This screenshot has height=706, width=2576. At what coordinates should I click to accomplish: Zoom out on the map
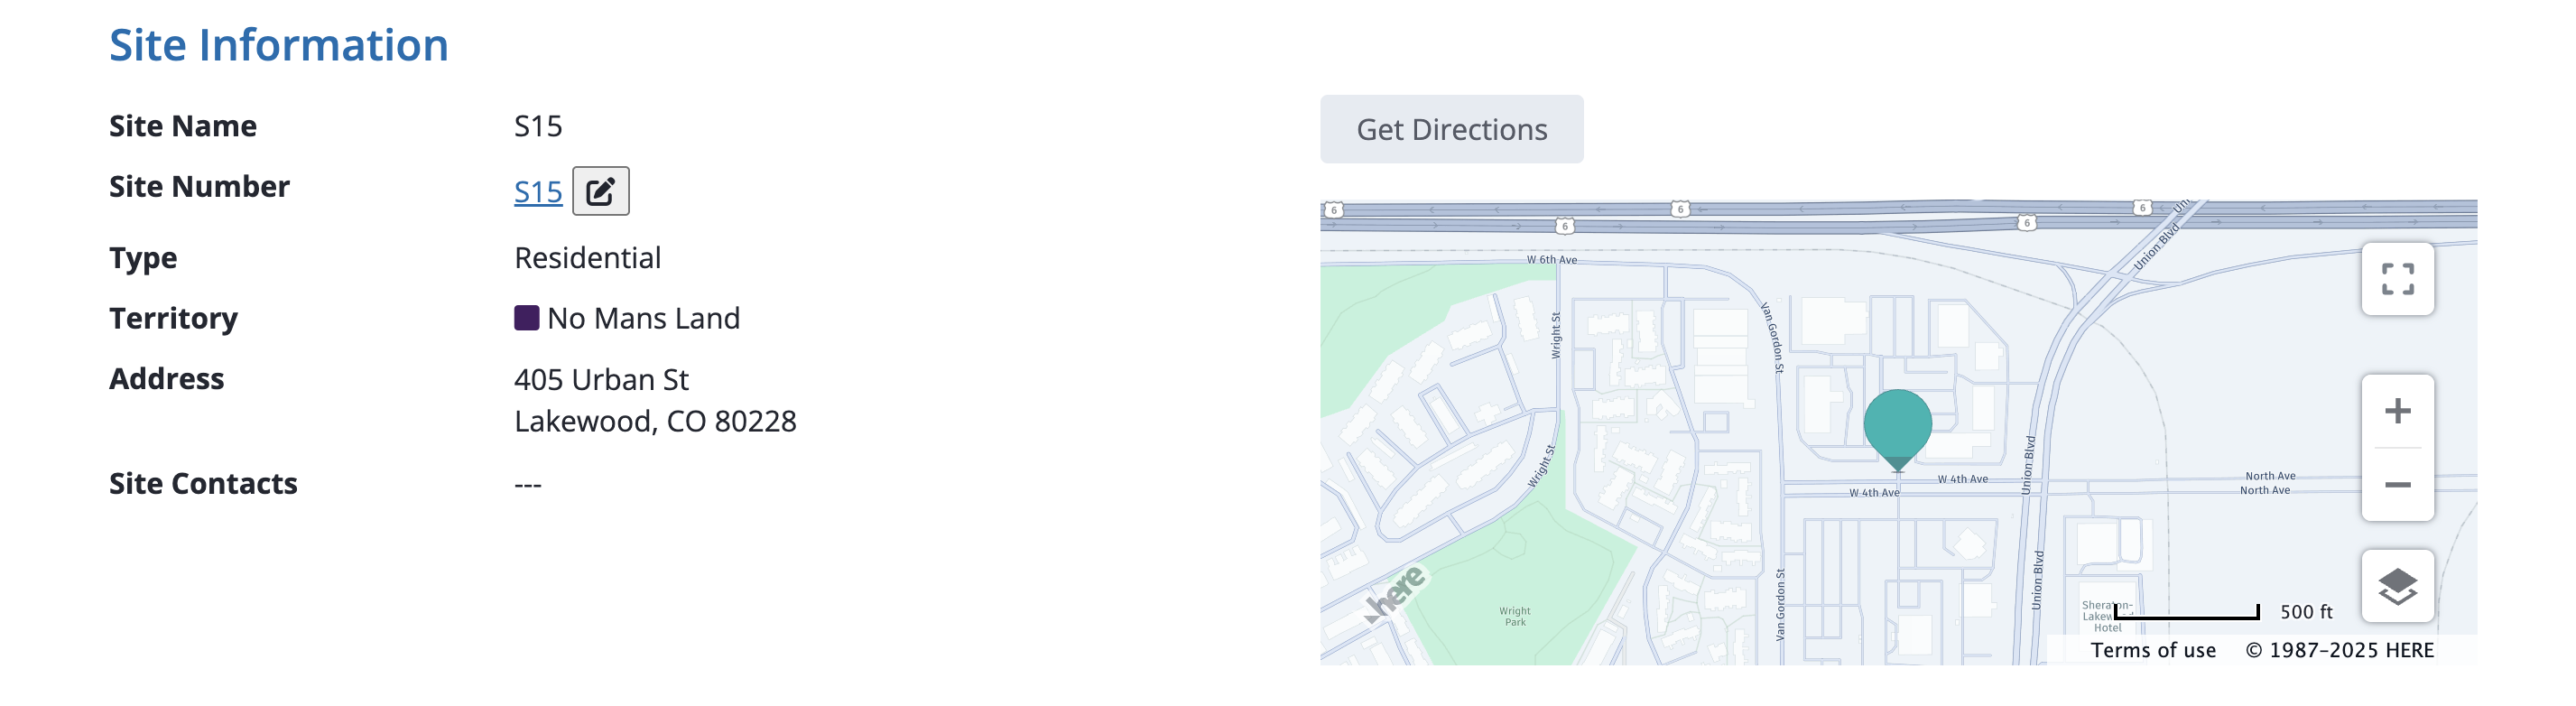2397,485
